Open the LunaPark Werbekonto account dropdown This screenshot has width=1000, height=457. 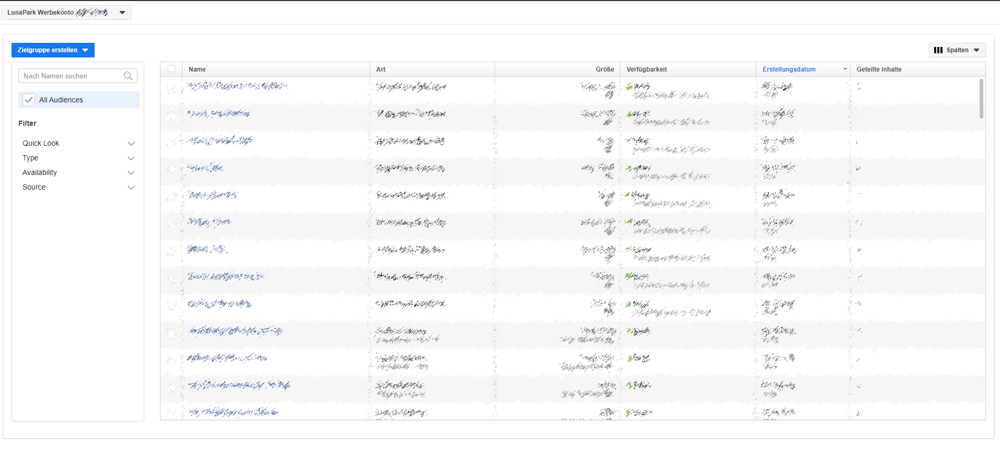tap(66, 12)
